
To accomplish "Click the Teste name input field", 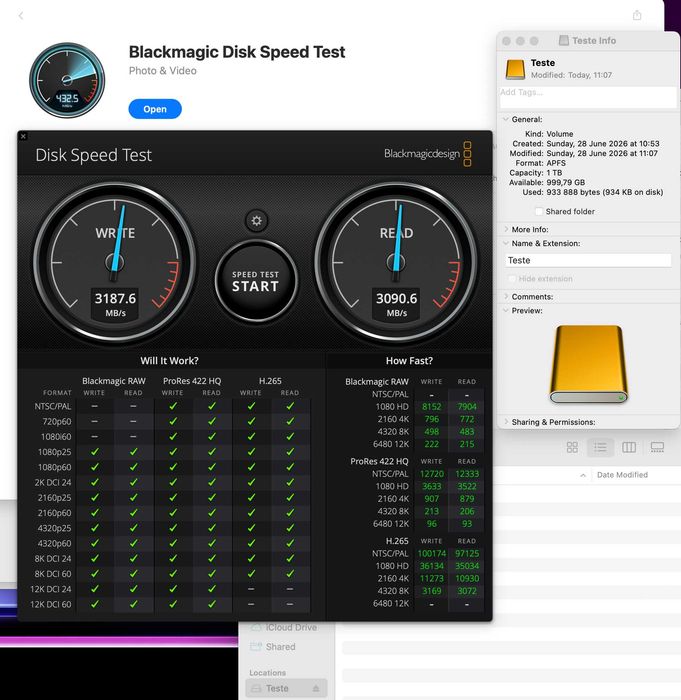I will (x=588, y=260).
